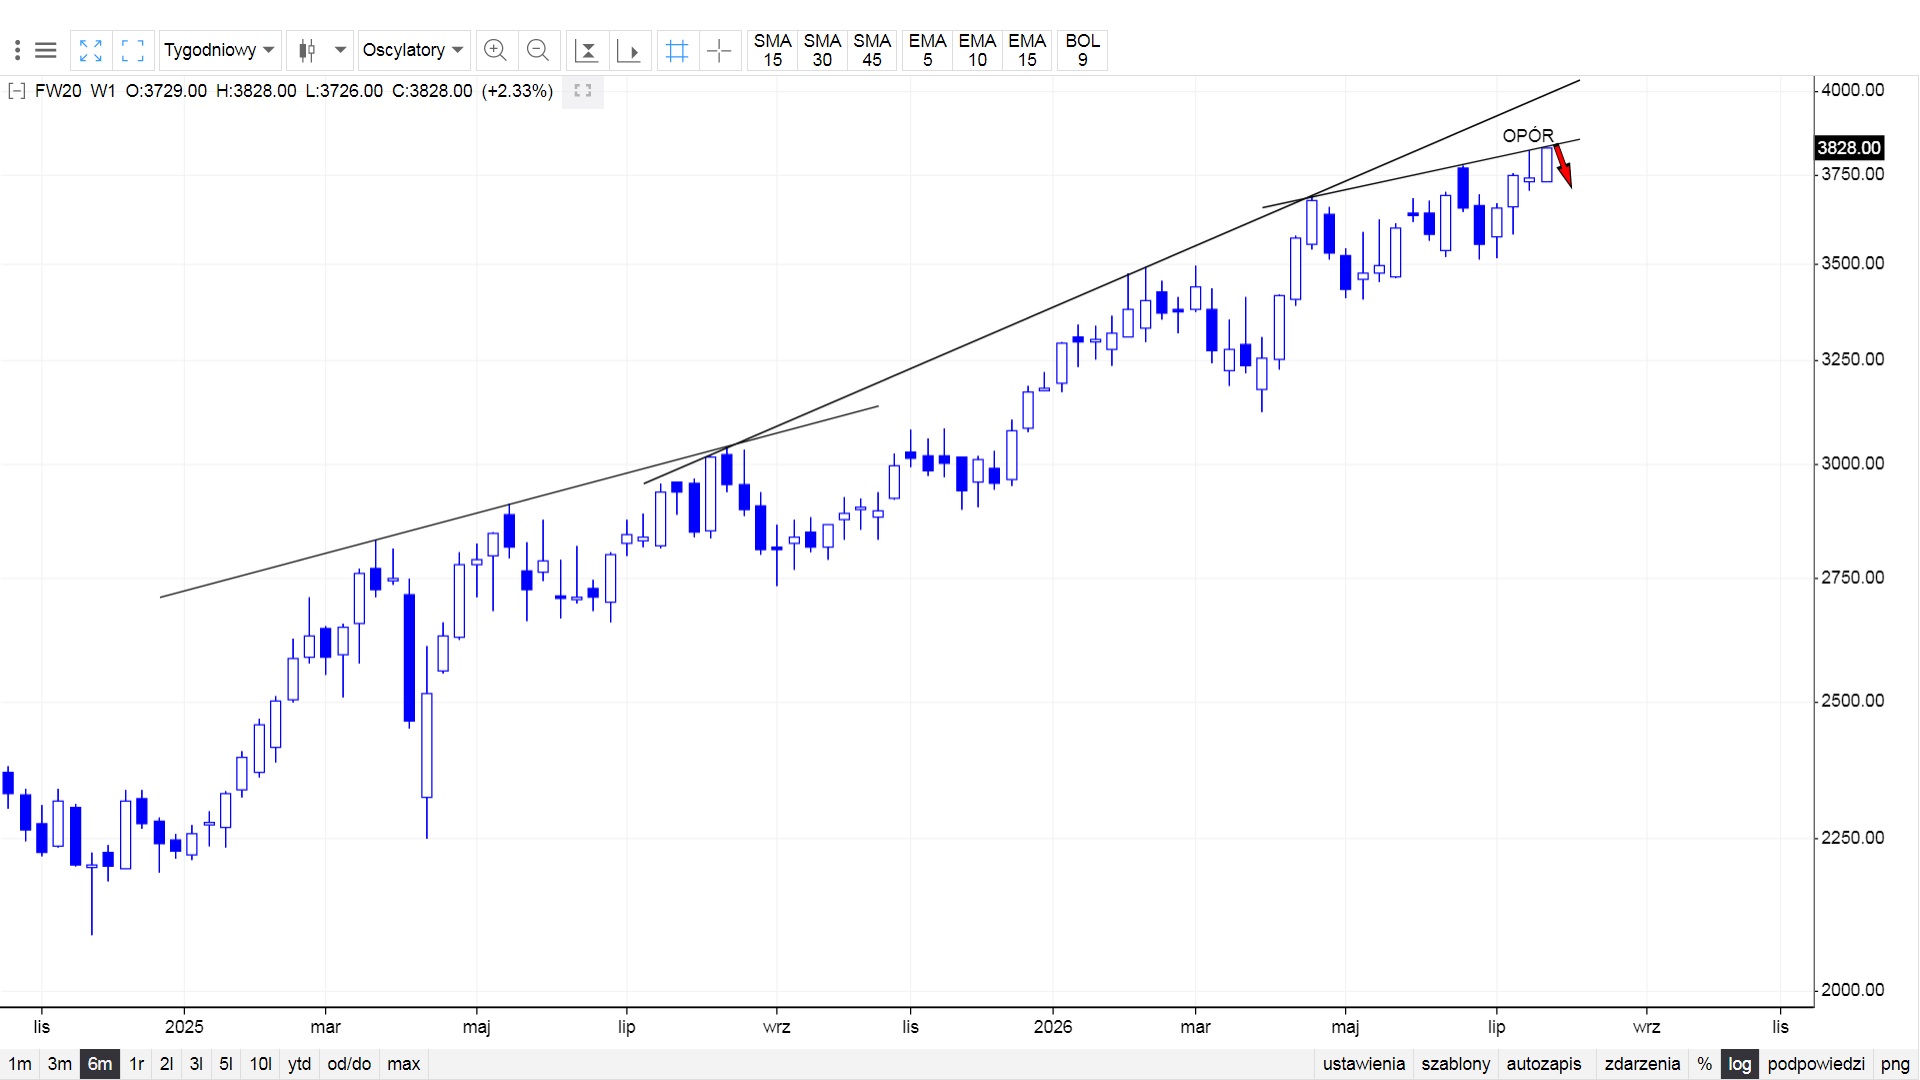
Task: Toggle the SMA 15 indicator
Action: click(772, 50)
